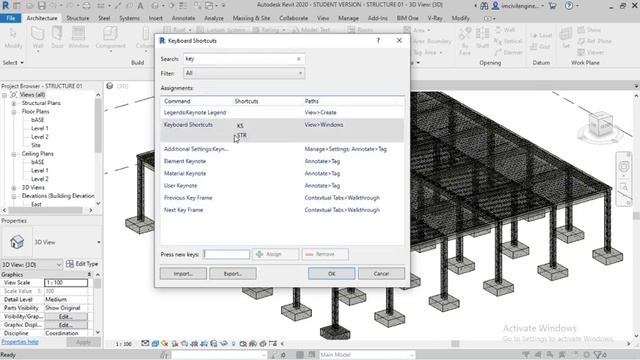Select the Keyboard Shortcuts command row
This screenshot has width=640, height=360.
[282, 131]
